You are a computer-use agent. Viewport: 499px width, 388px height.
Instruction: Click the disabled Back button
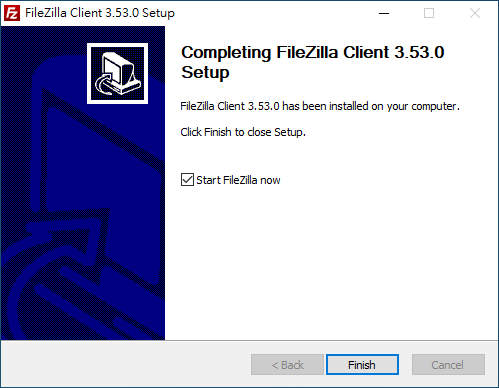[x=287, y=364]
